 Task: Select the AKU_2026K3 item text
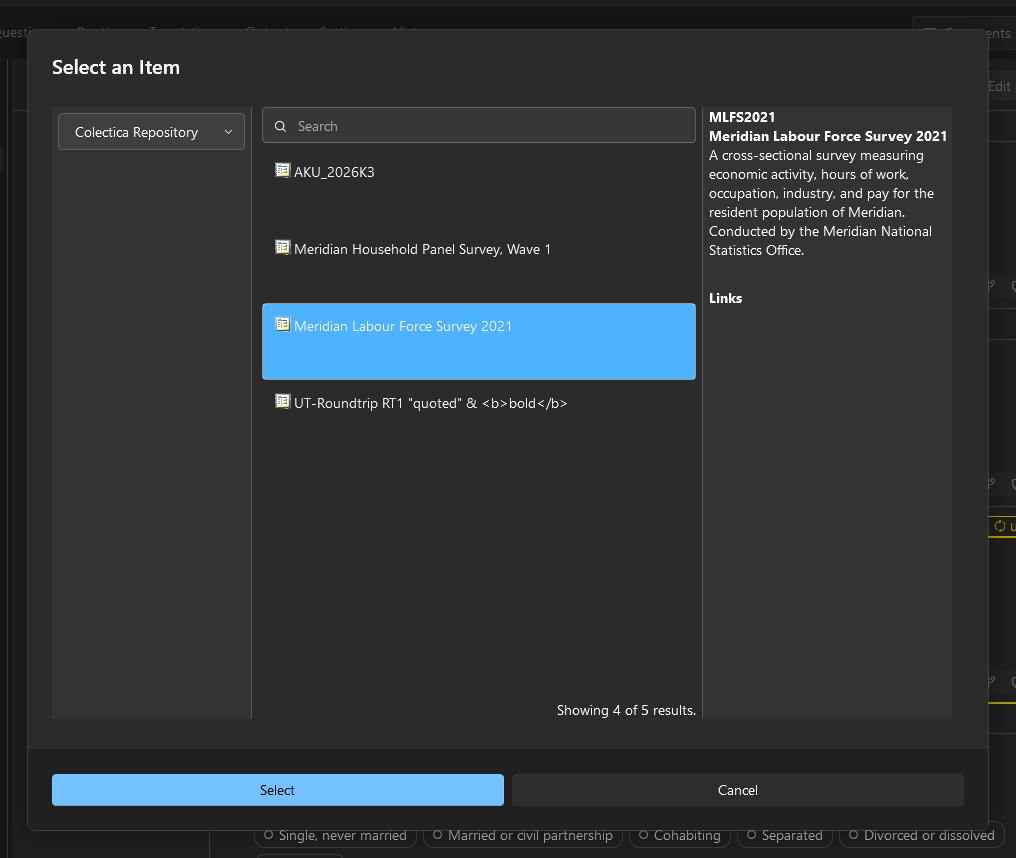334,172
